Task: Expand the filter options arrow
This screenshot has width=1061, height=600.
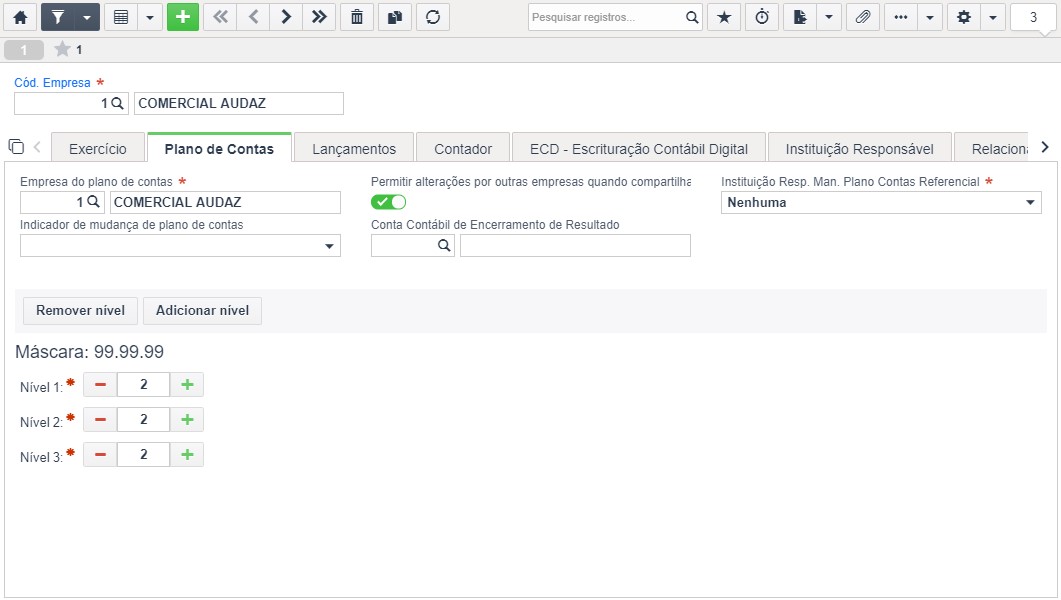Action: (87, 17)
